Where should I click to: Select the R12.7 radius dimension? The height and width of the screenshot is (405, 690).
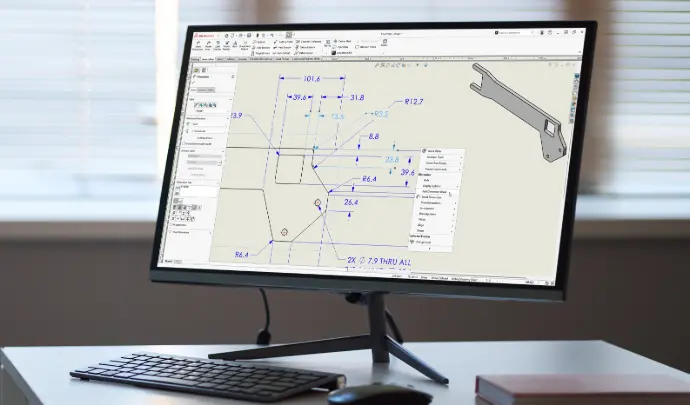coord(414,102)
